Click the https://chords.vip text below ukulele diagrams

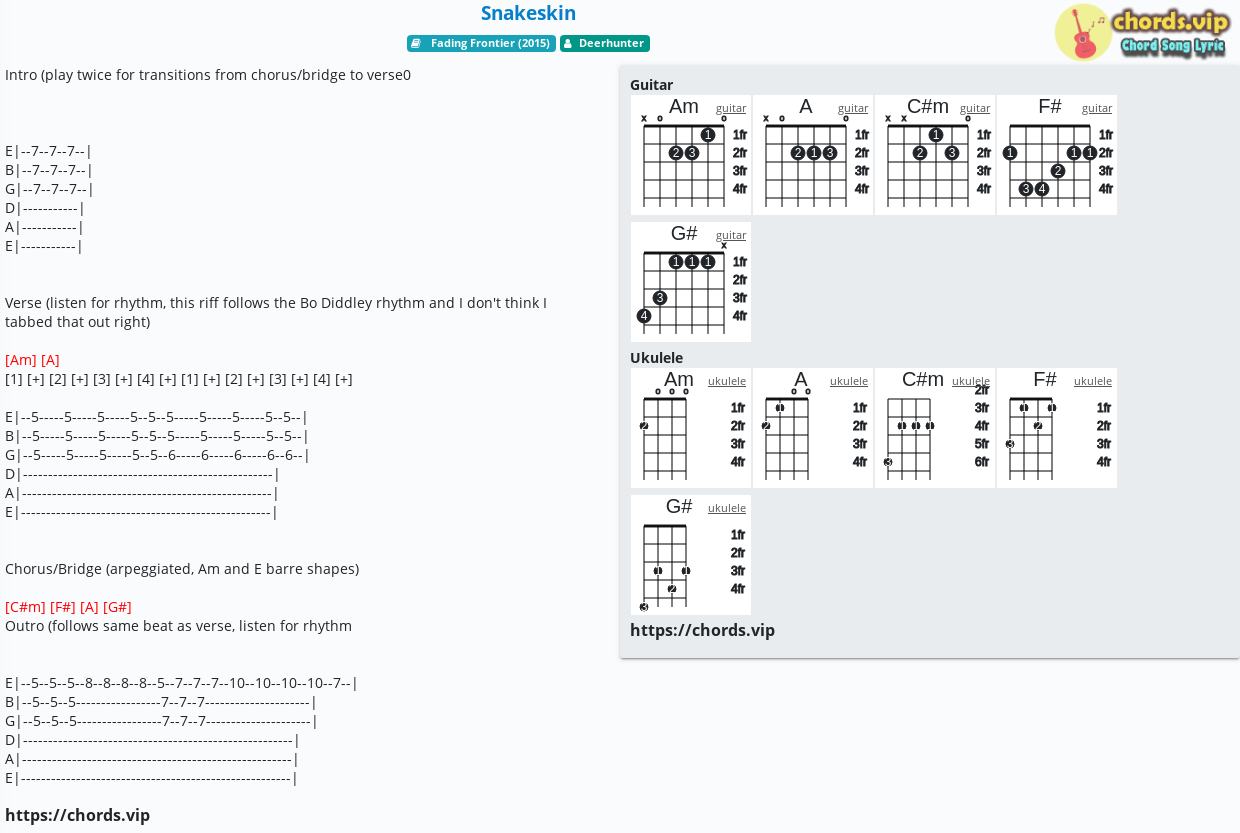(703, 630)
